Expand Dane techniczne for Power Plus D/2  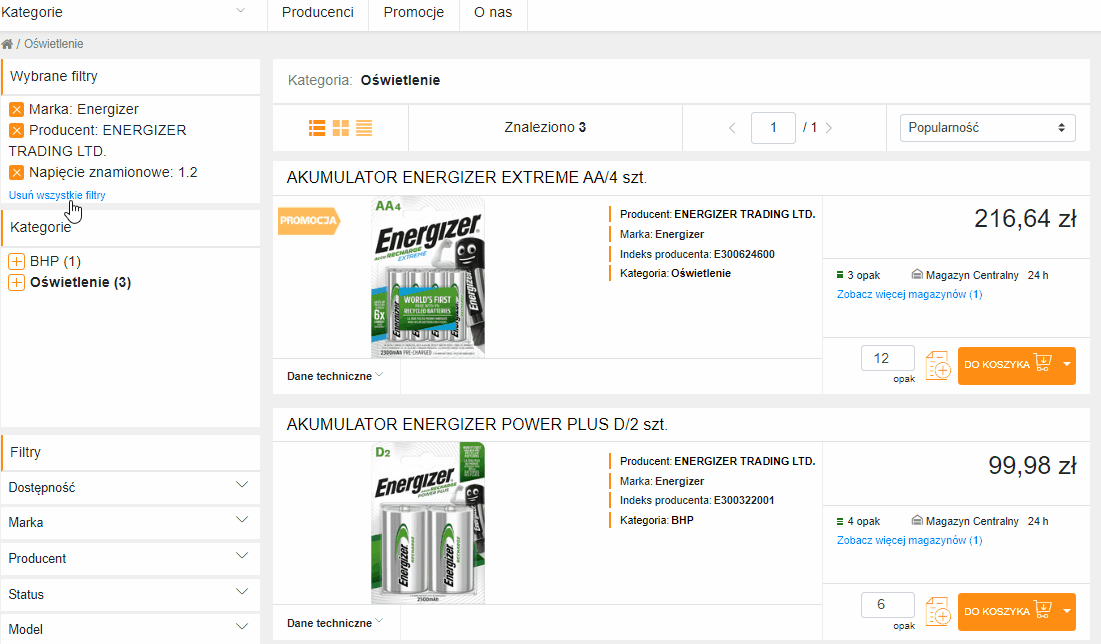coord(335,623)
